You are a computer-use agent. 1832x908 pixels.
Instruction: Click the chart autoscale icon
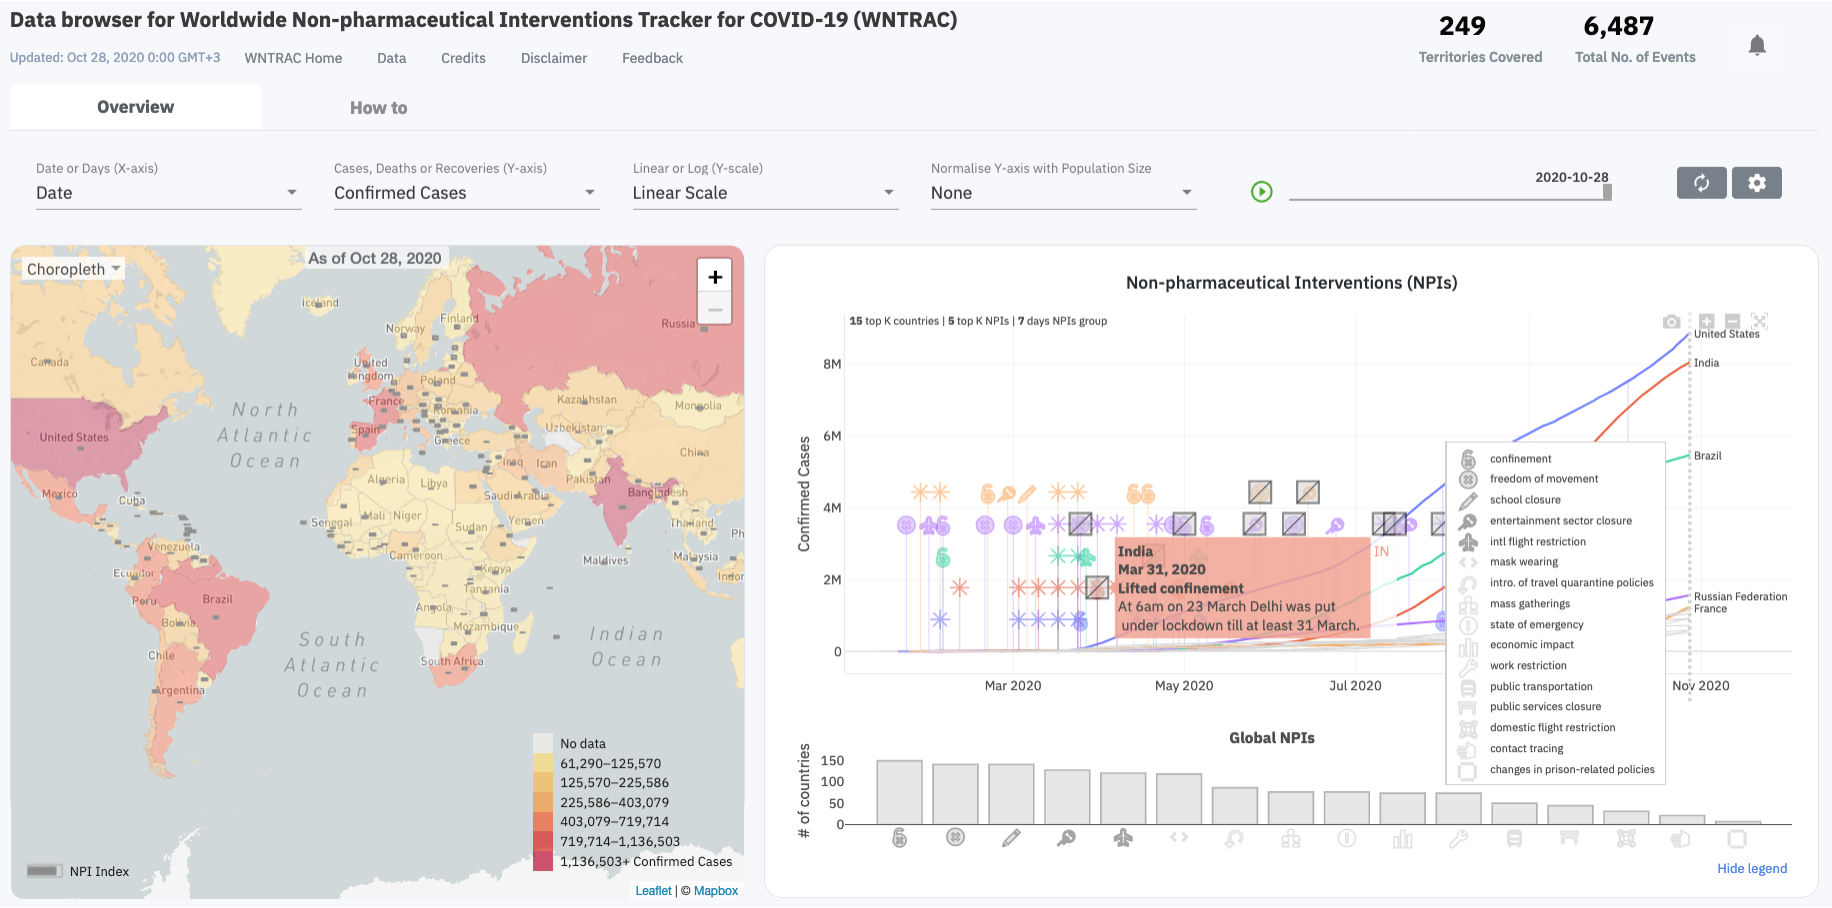1760,321
